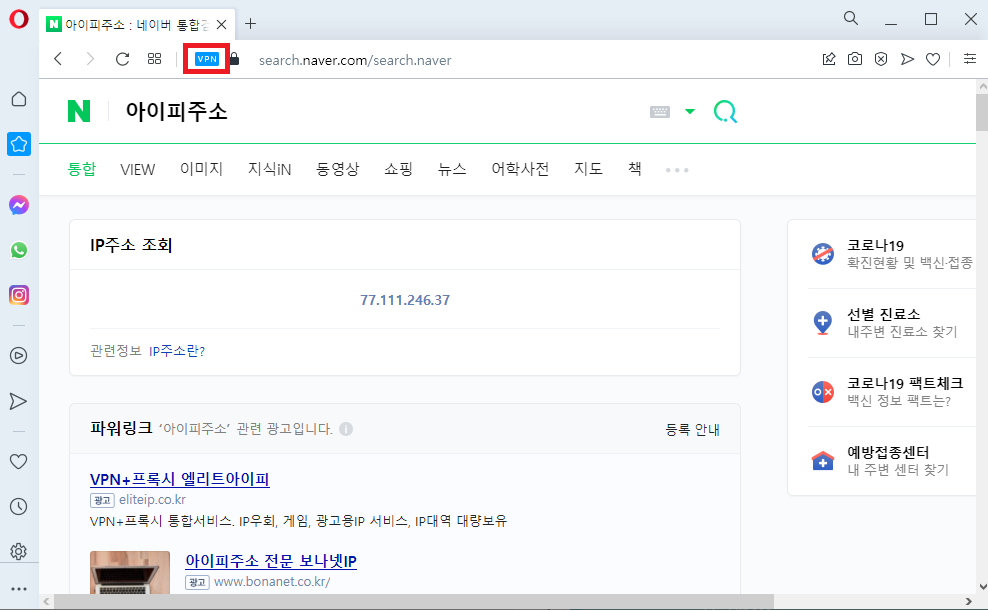Open Settings gear in the sidebar
The width and height of the screenshot is (988, 611).
19,552
